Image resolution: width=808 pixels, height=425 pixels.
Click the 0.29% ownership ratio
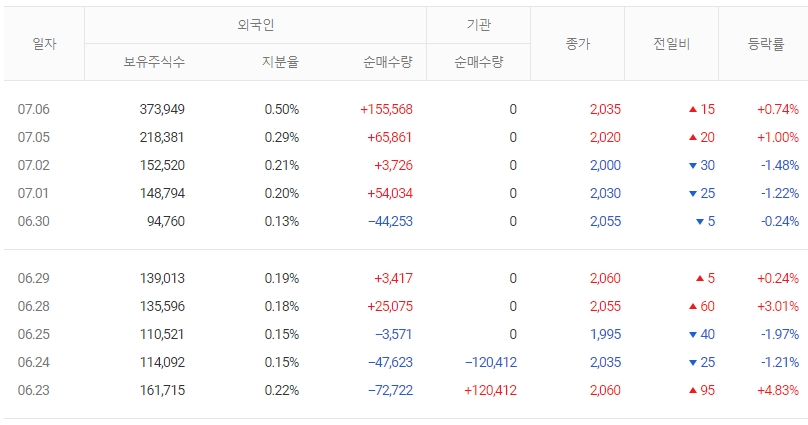tap(281, 137)
